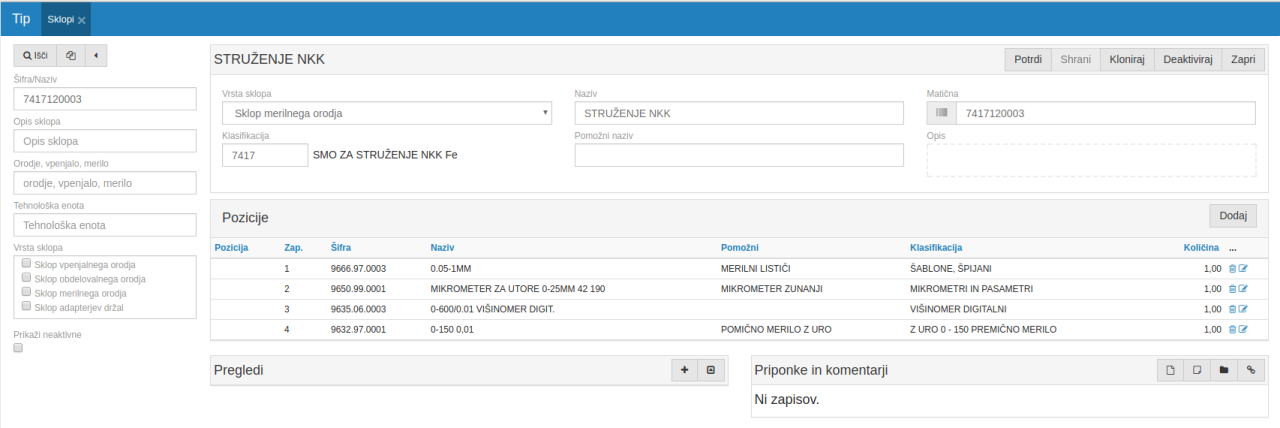The image size is (1280, 428).
Task: Sort table by Šifra column header
Action: (341, 247)
